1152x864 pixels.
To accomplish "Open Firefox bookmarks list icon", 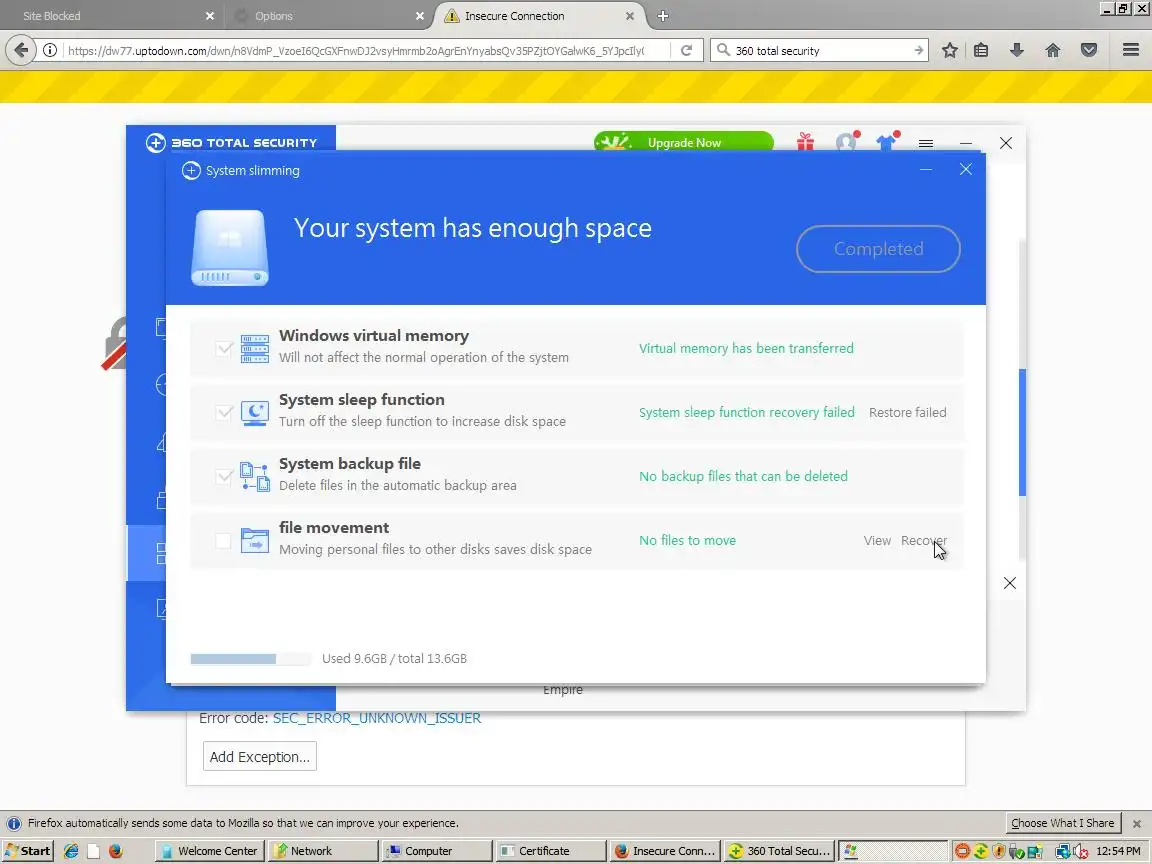I will coord(981,50).
